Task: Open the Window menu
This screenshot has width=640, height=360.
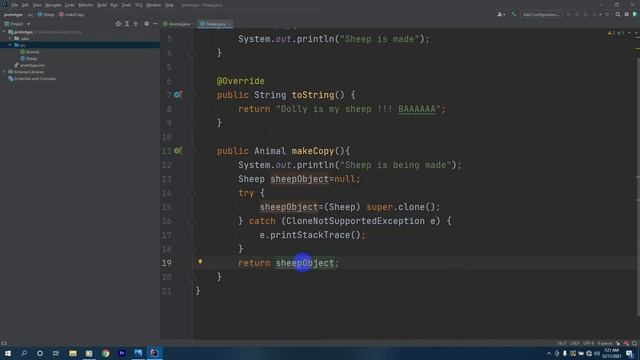Action: point(154,5)
